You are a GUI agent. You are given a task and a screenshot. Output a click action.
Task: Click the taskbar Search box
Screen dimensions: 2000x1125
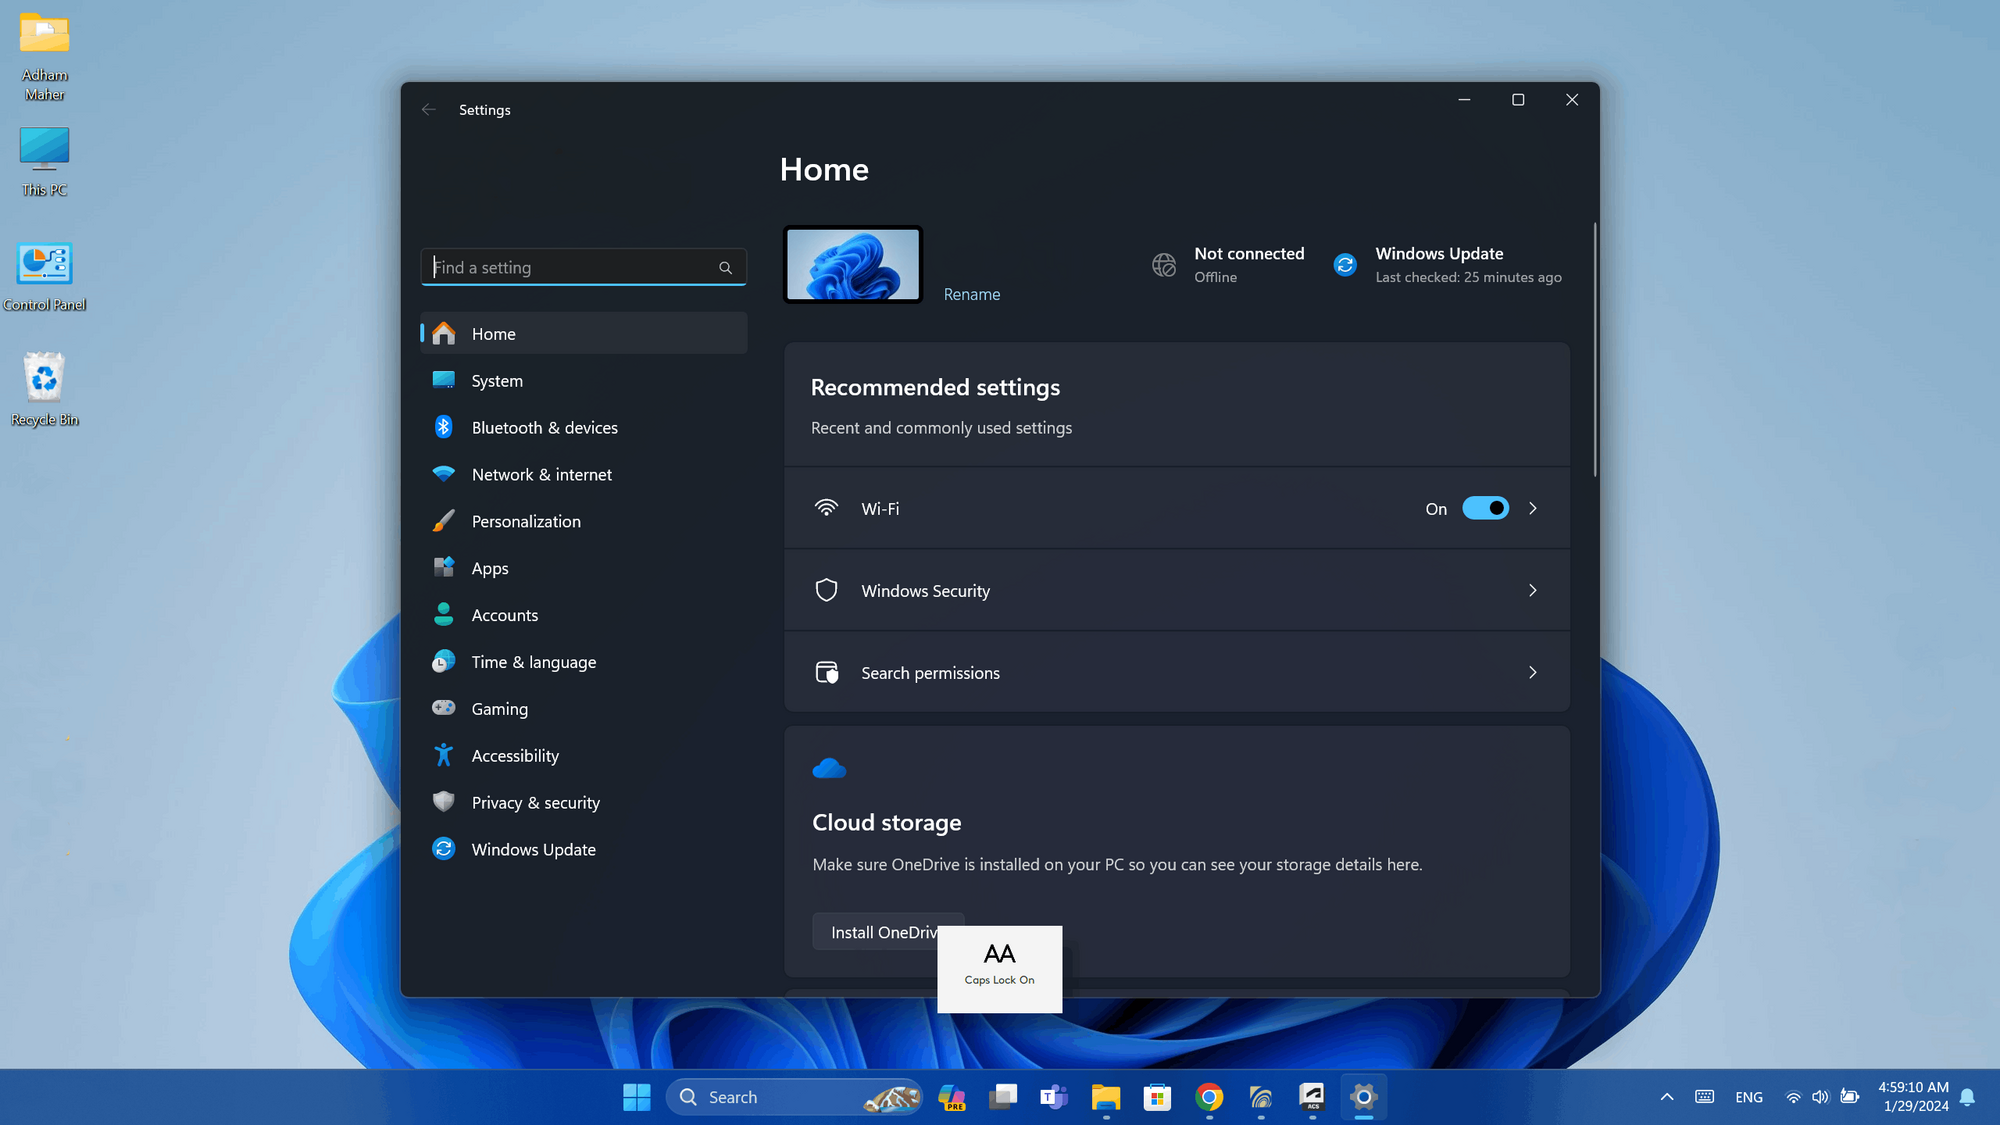point(794,1097)
